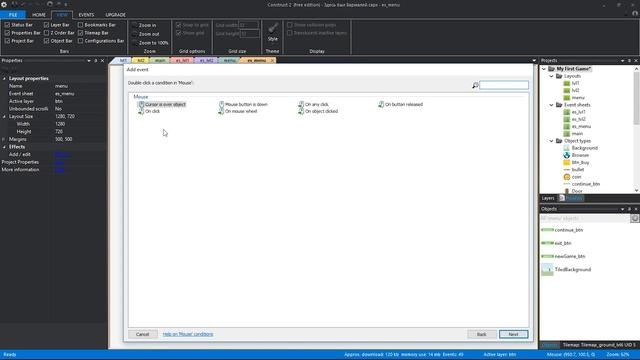Toggle the Status Bar checkbox
Viewport: 640px width, 360px height.
tap(7, 25)
